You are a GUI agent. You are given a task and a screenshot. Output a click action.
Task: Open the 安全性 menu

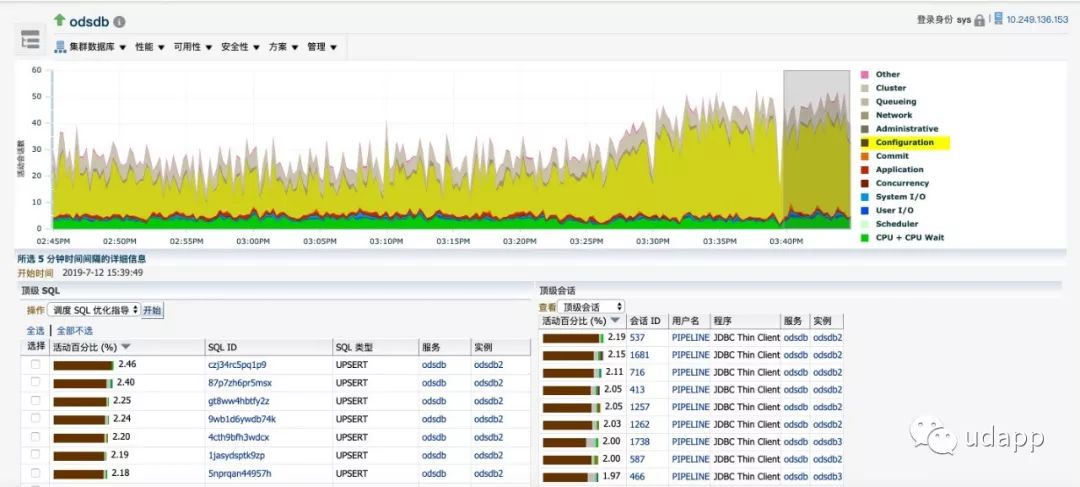click(240, 47)
